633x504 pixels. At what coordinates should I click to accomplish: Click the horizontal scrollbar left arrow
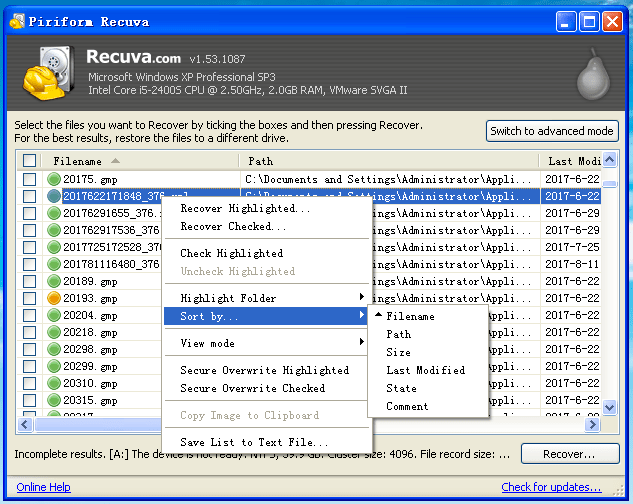point(25,424)
